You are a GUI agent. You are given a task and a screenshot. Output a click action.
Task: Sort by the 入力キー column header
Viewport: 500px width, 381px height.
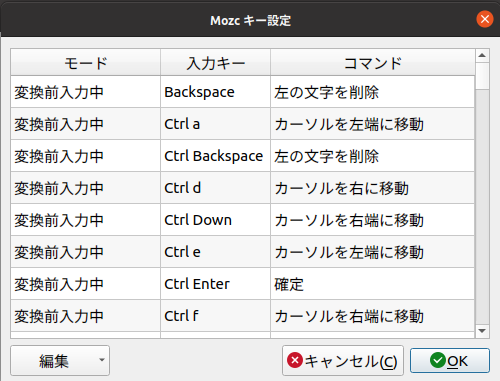point(215,62)
